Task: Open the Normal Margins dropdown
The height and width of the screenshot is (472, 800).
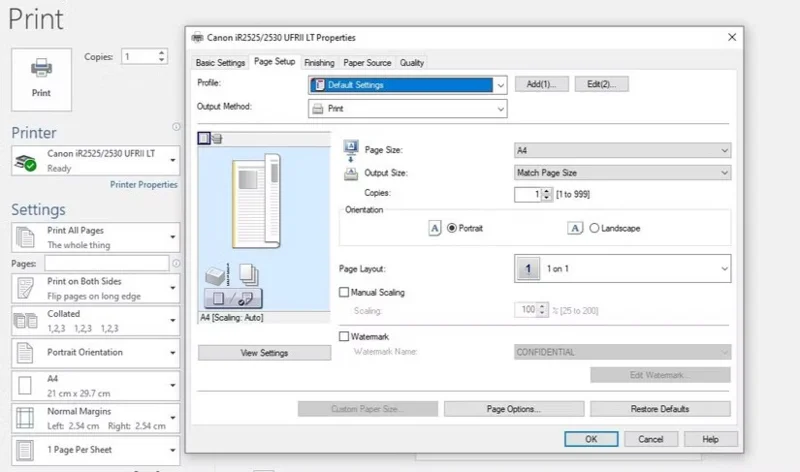Action: coord(95,418)
